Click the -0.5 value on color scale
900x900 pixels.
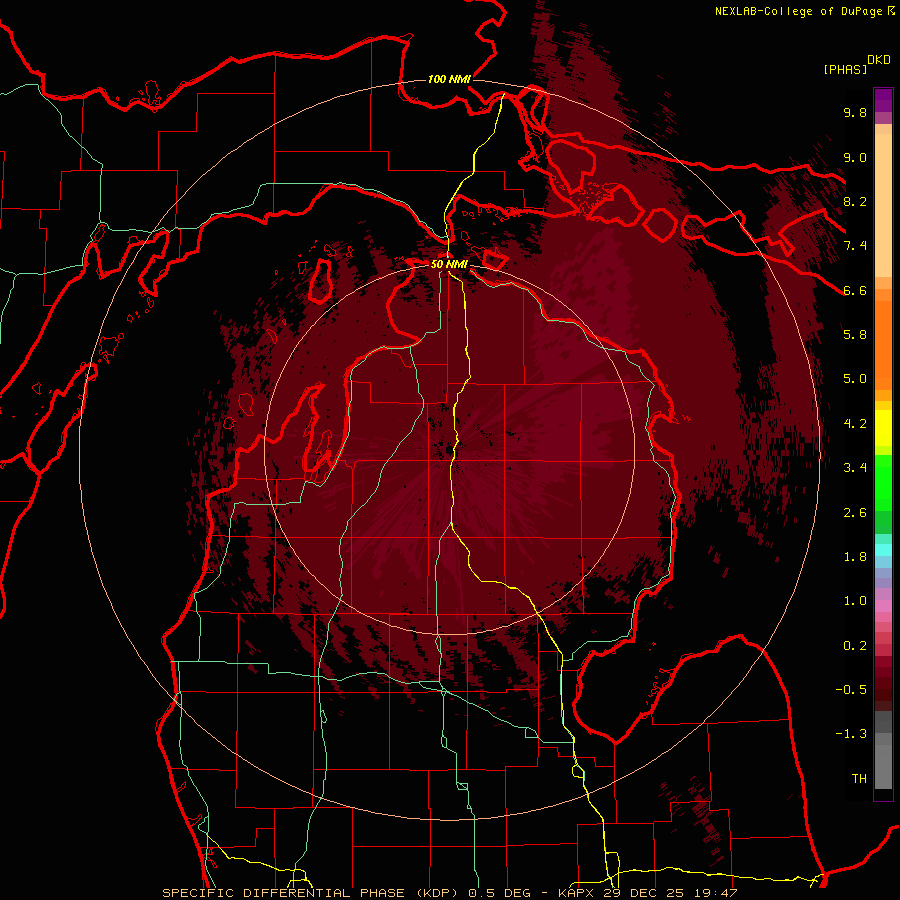click(851, 689)
